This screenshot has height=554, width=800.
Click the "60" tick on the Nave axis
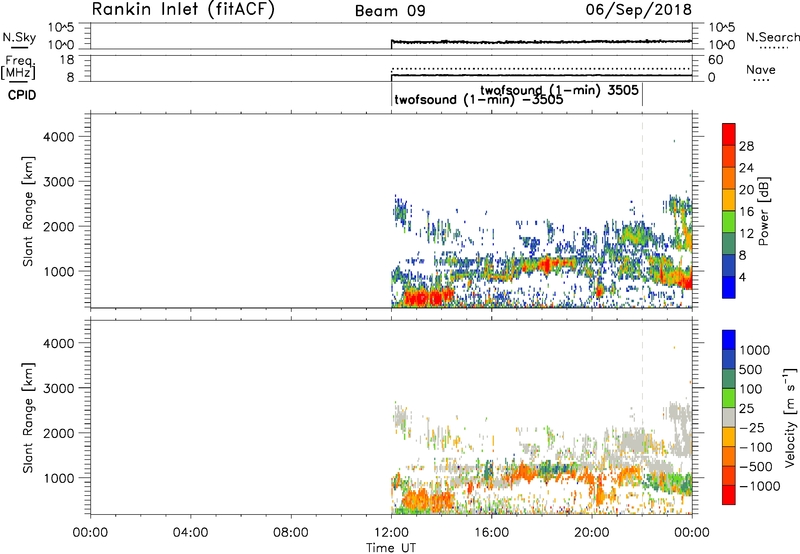click(x=715, y=60)
